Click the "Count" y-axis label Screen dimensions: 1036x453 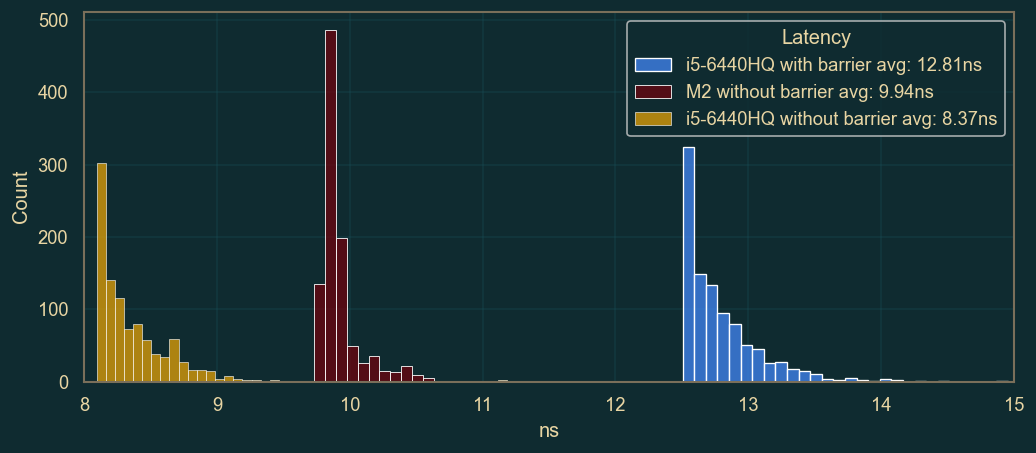click(20, 196)
